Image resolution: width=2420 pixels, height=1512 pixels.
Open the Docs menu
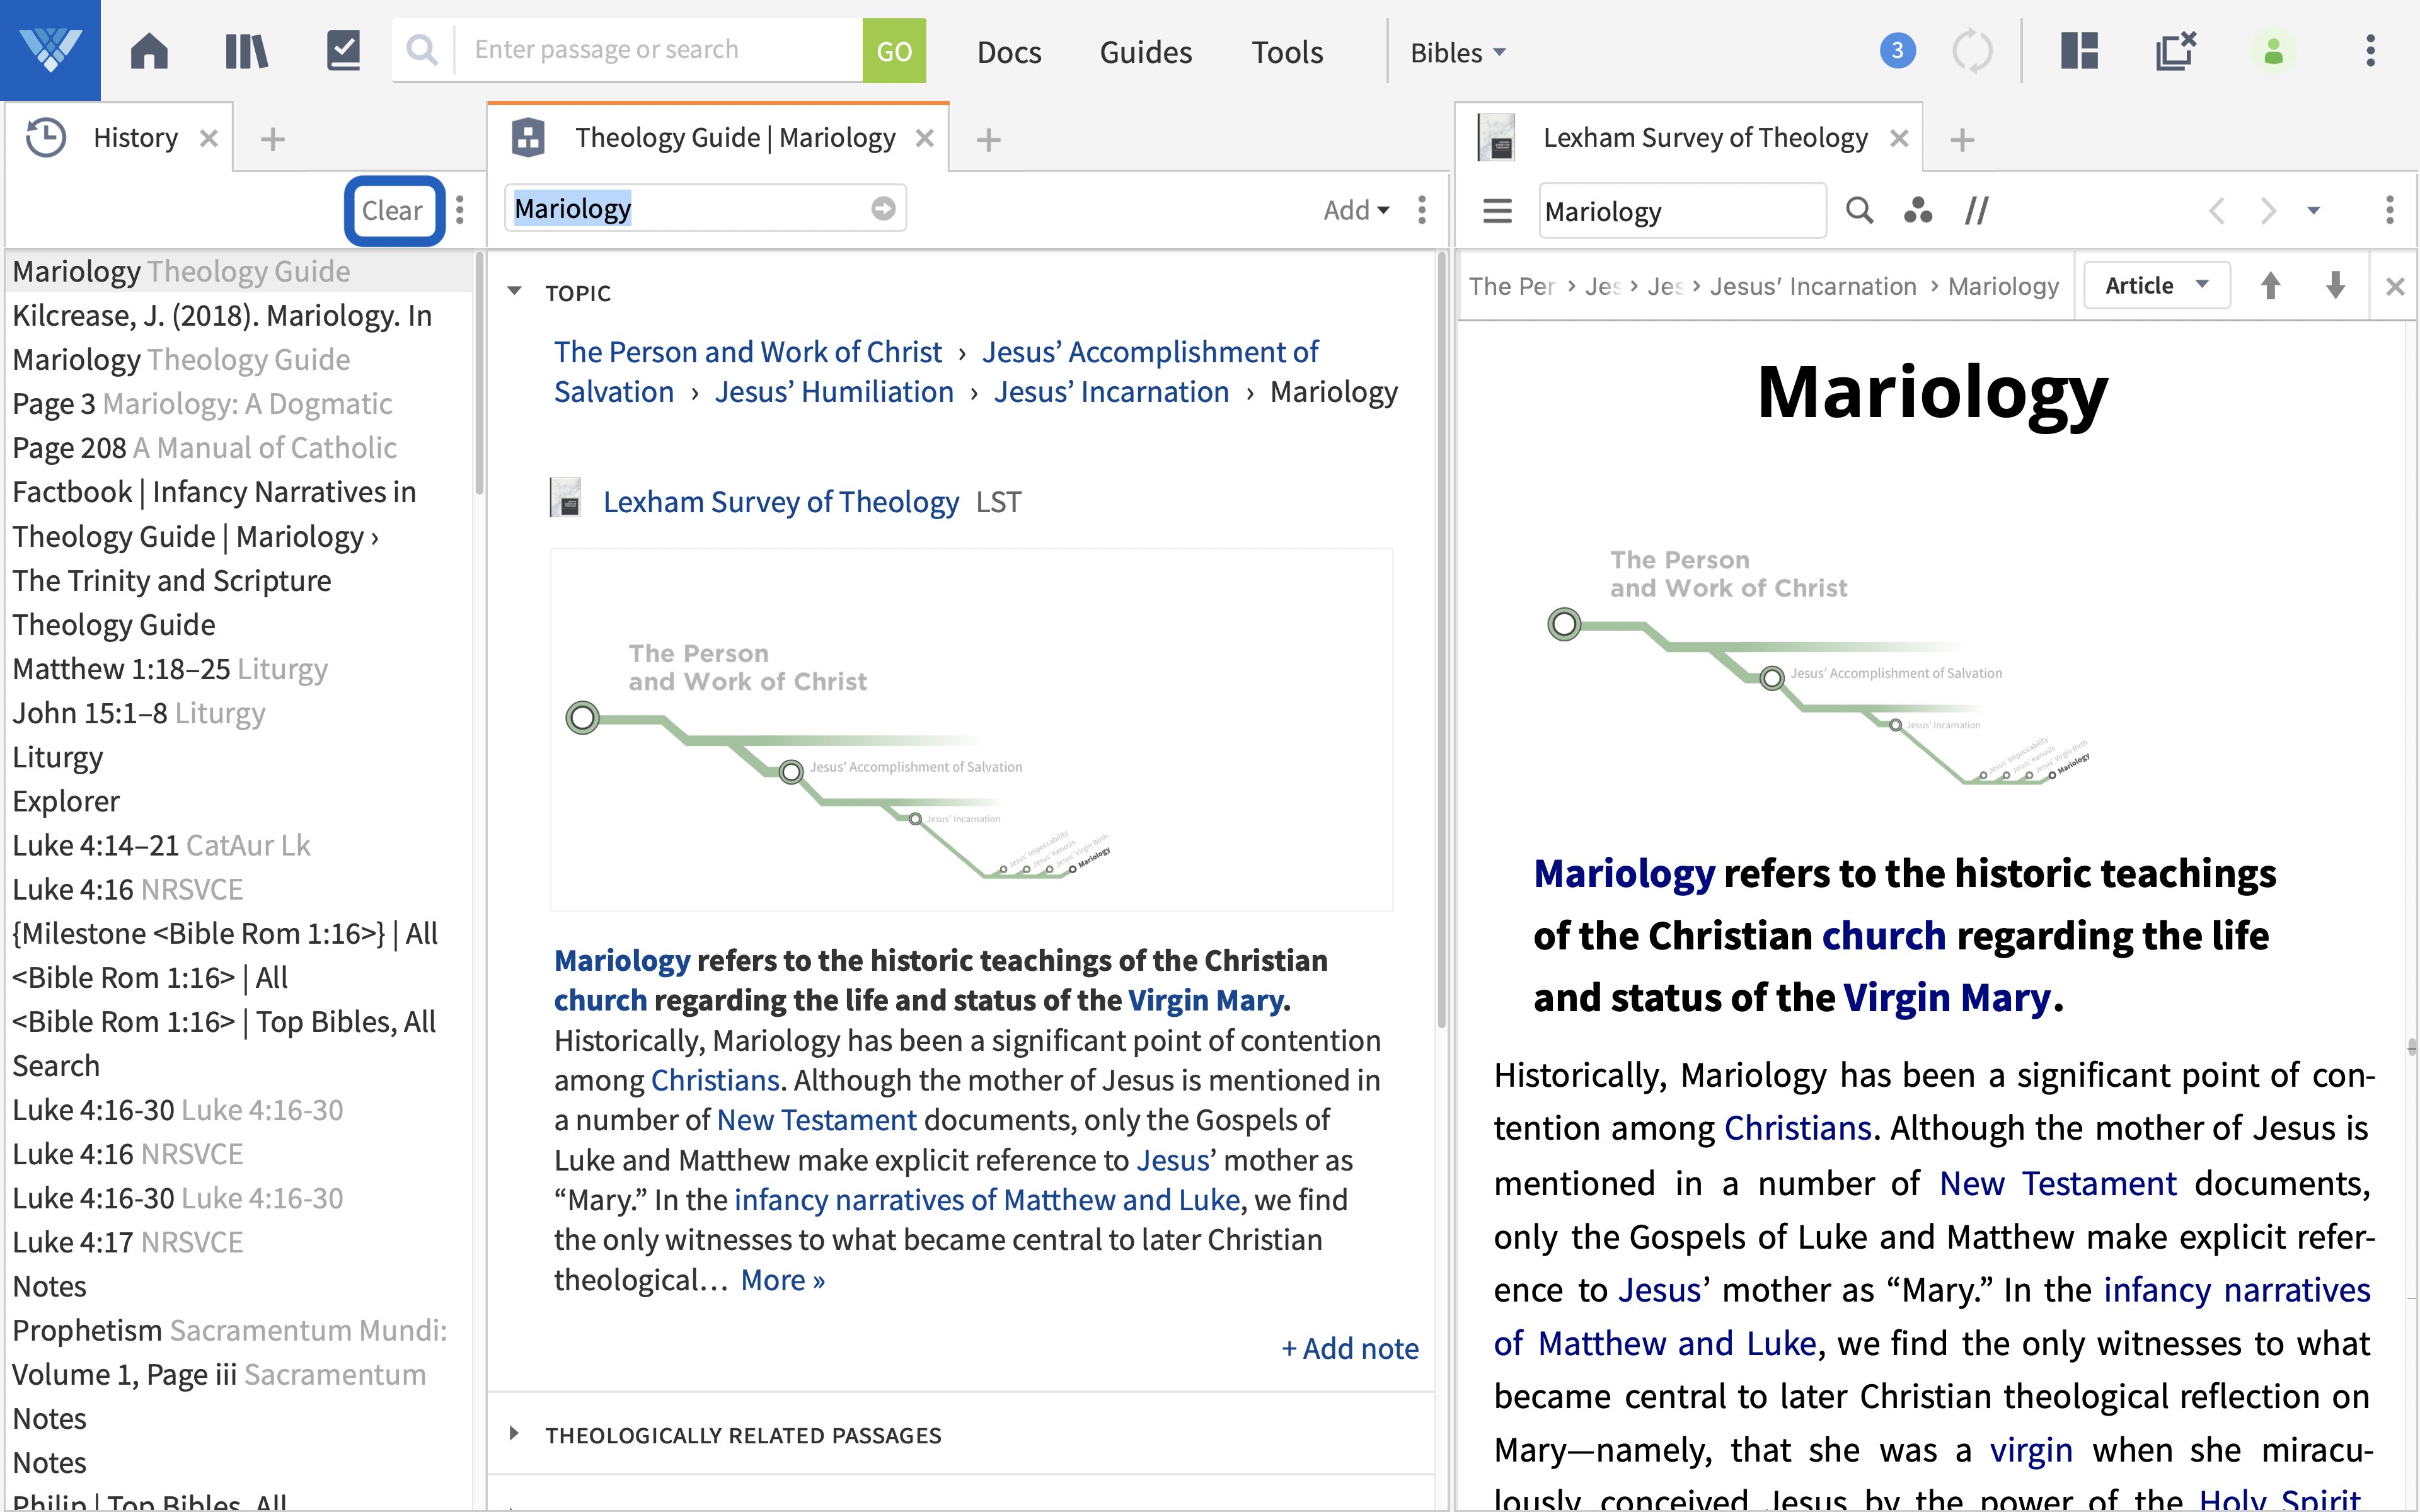coord(1009,52)
